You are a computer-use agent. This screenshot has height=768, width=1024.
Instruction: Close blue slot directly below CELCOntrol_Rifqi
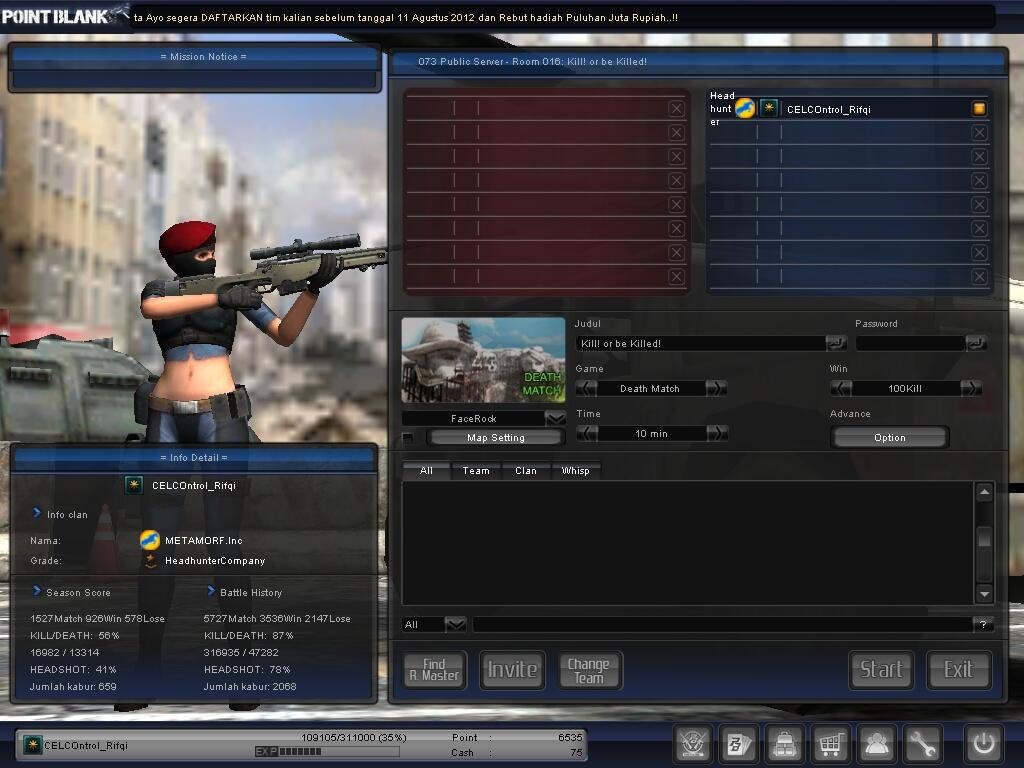point(979,133)
